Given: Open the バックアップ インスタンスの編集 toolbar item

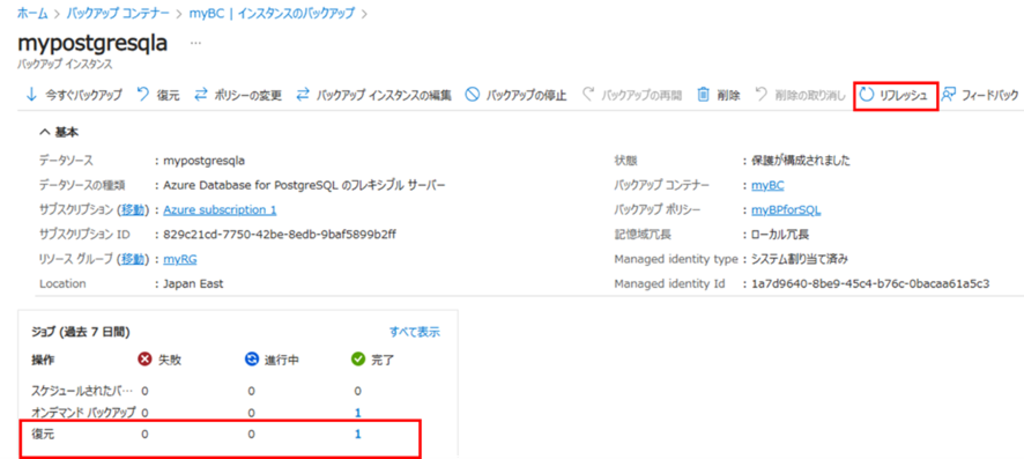Looking at the screenshot, I should (374, 95).
